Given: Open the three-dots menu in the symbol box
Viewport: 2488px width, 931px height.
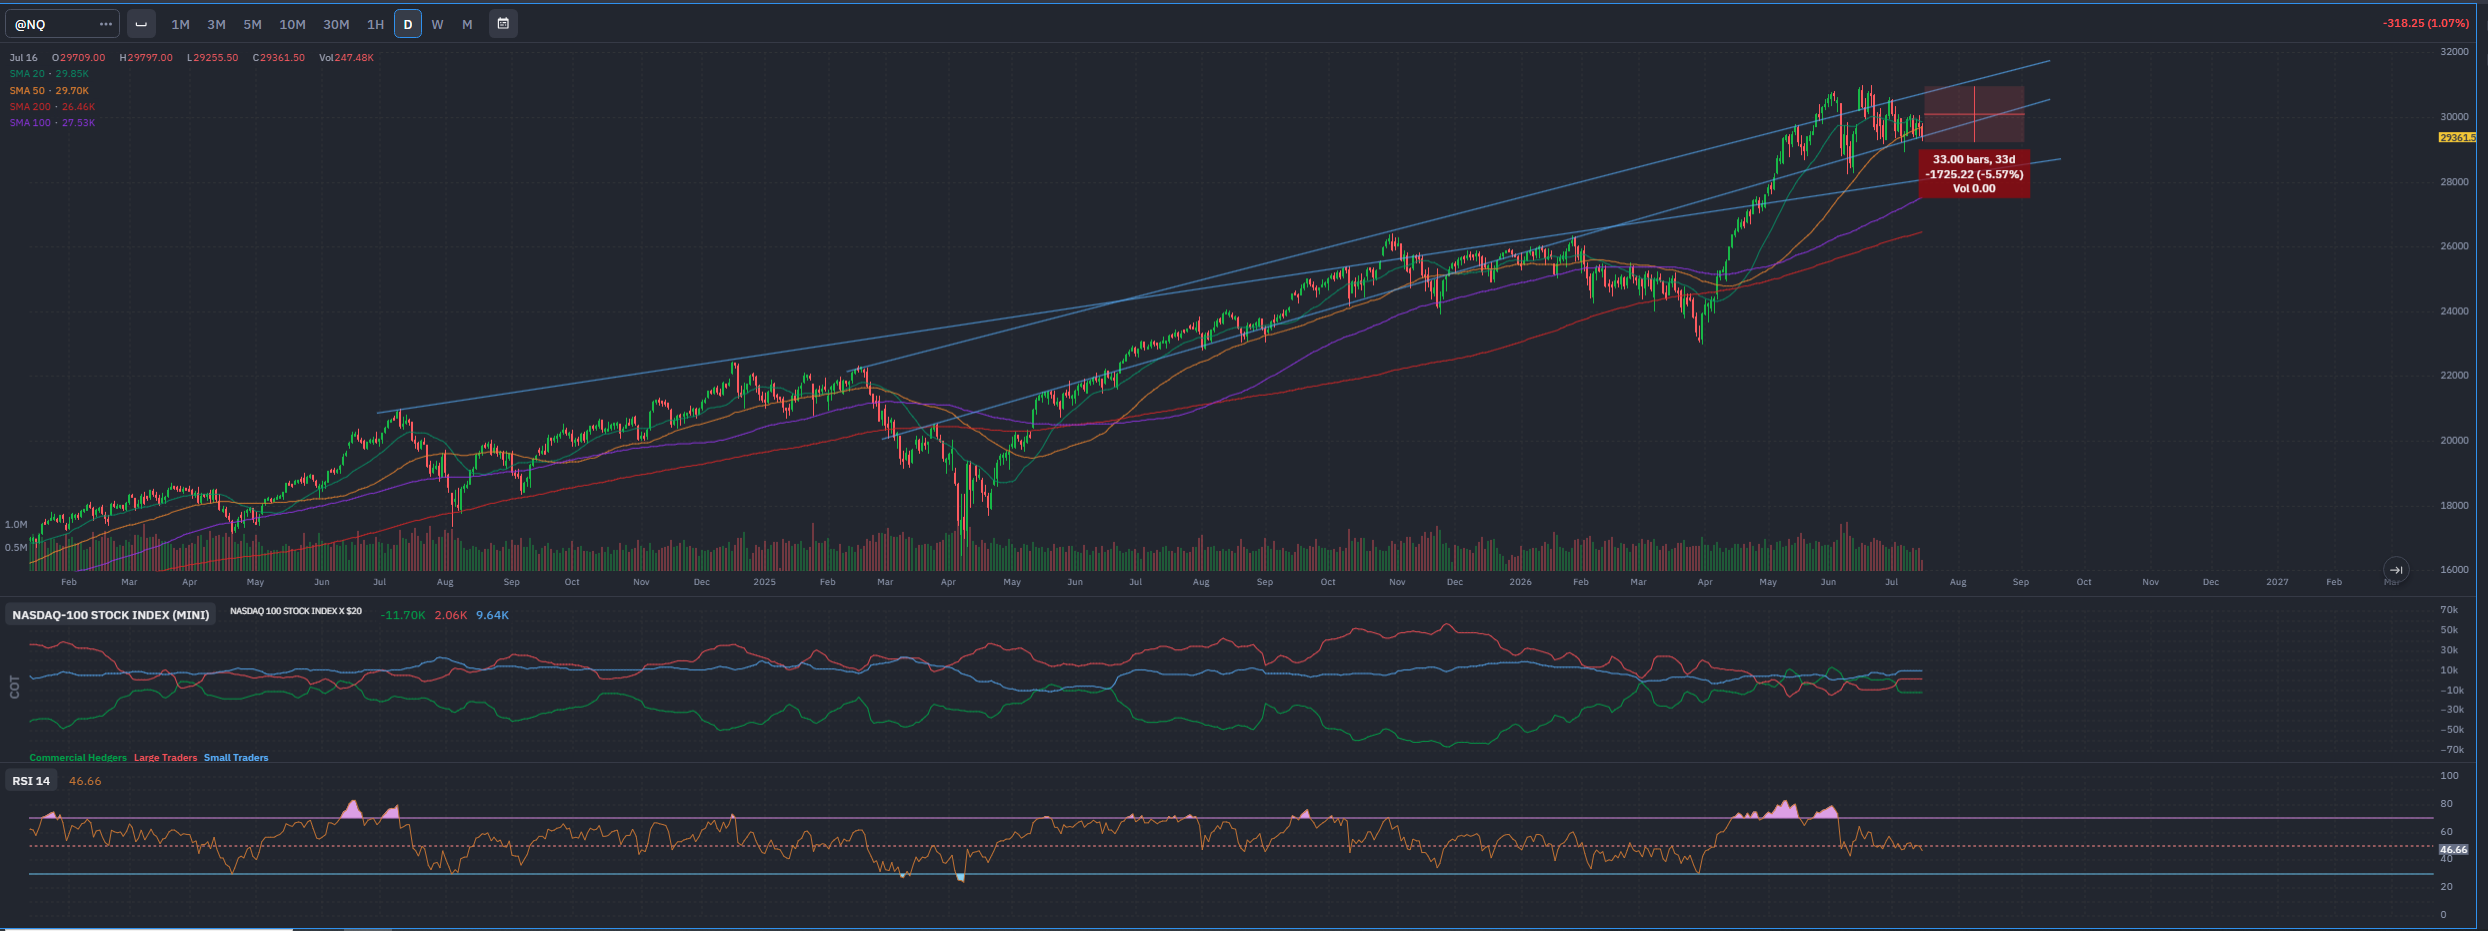Looking at the screenshot, I should tap(106, 24).
